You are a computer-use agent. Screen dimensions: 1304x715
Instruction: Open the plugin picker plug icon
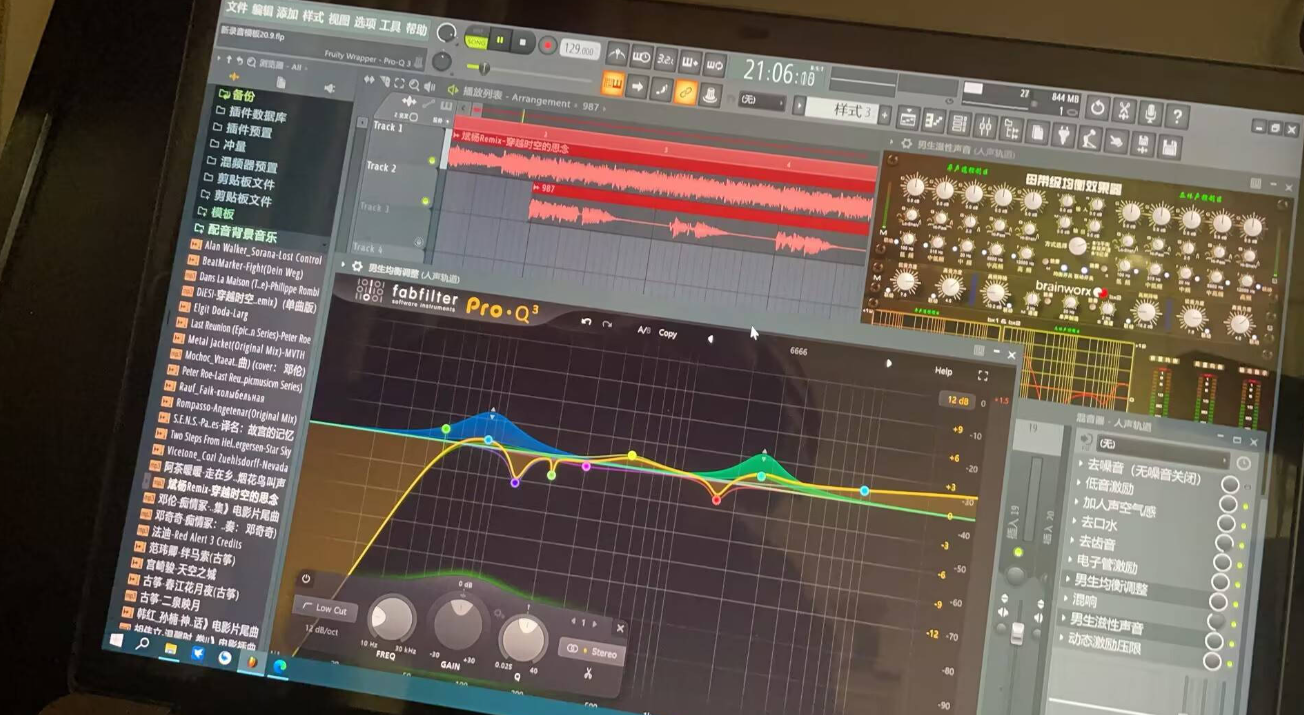click(1062, 136)
